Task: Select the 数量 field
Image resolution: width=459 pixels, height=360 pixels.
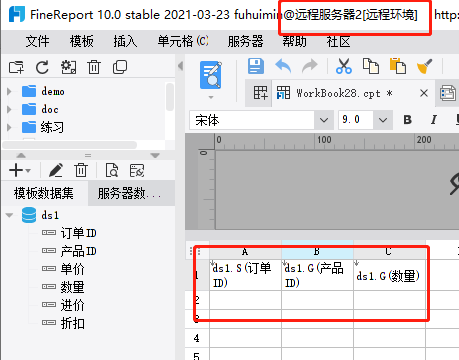Action: click(x=72, y=287)
